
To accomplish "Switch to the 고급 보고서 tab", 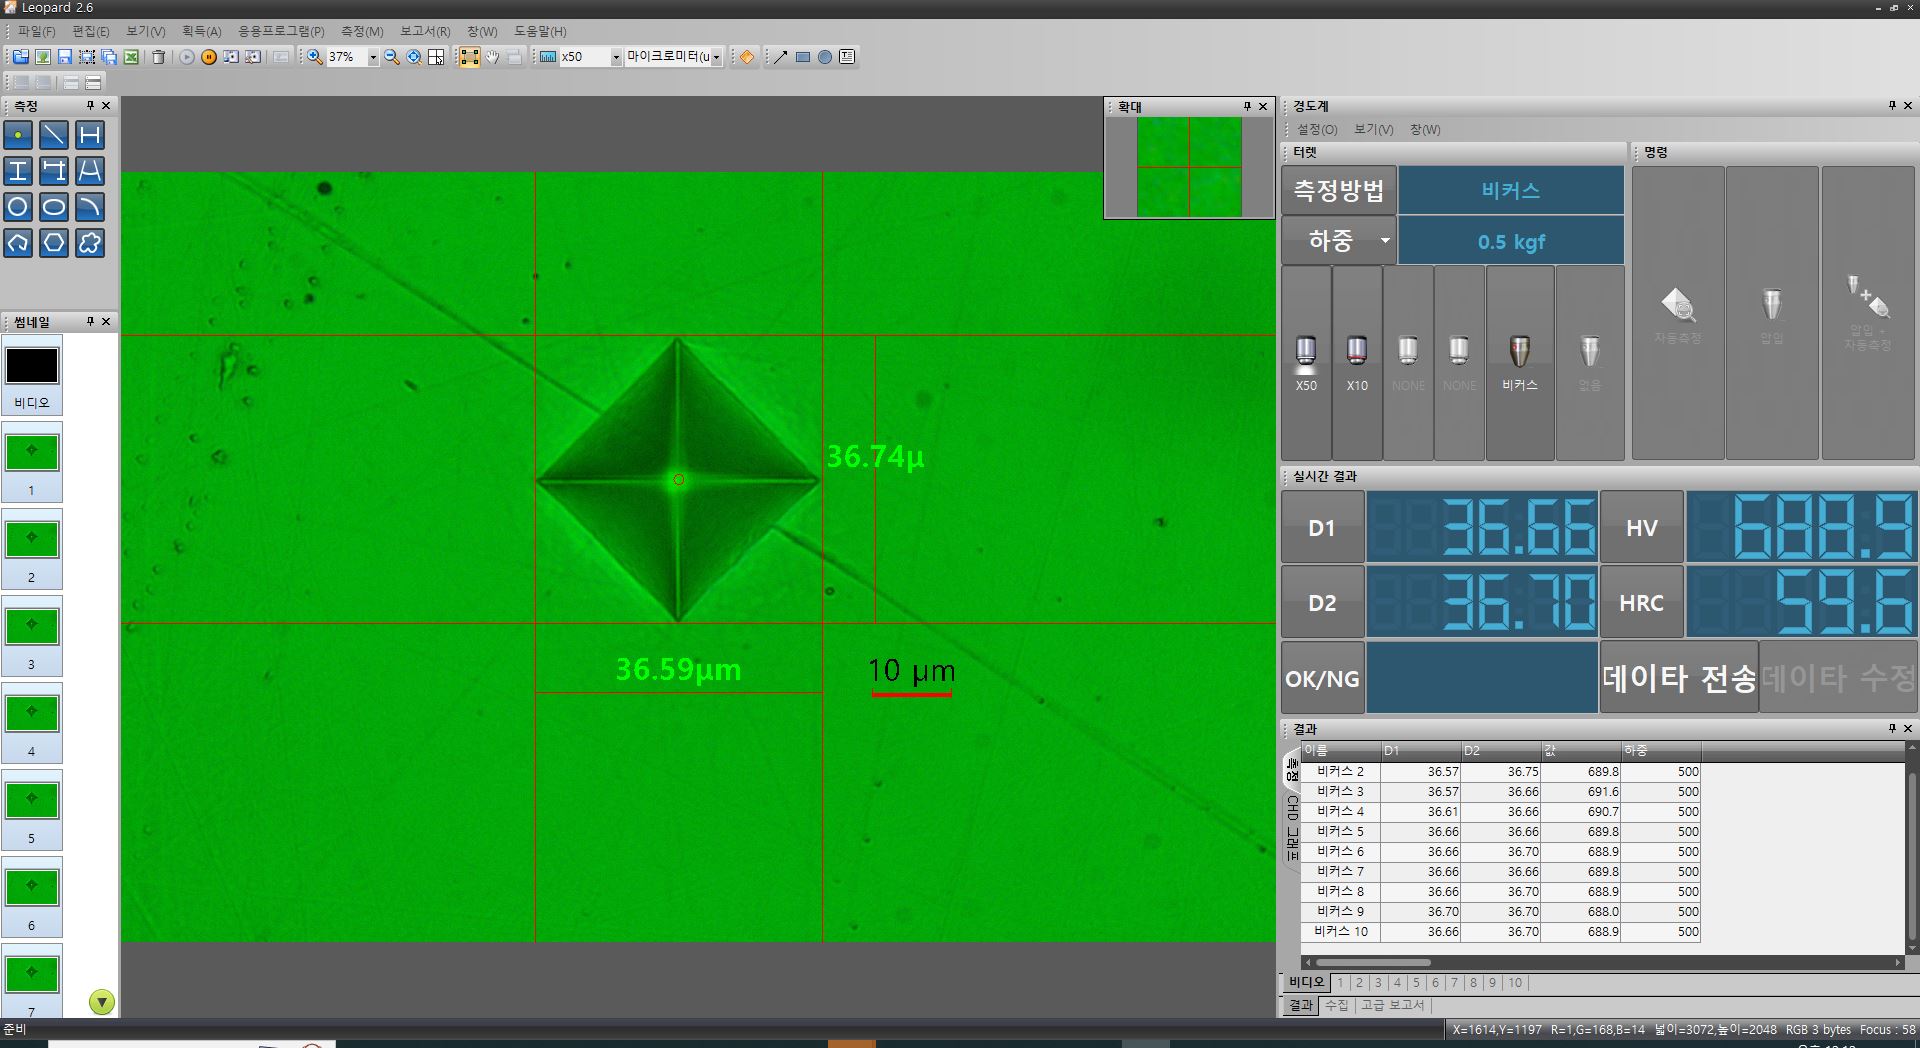I will point(1392,1005).
